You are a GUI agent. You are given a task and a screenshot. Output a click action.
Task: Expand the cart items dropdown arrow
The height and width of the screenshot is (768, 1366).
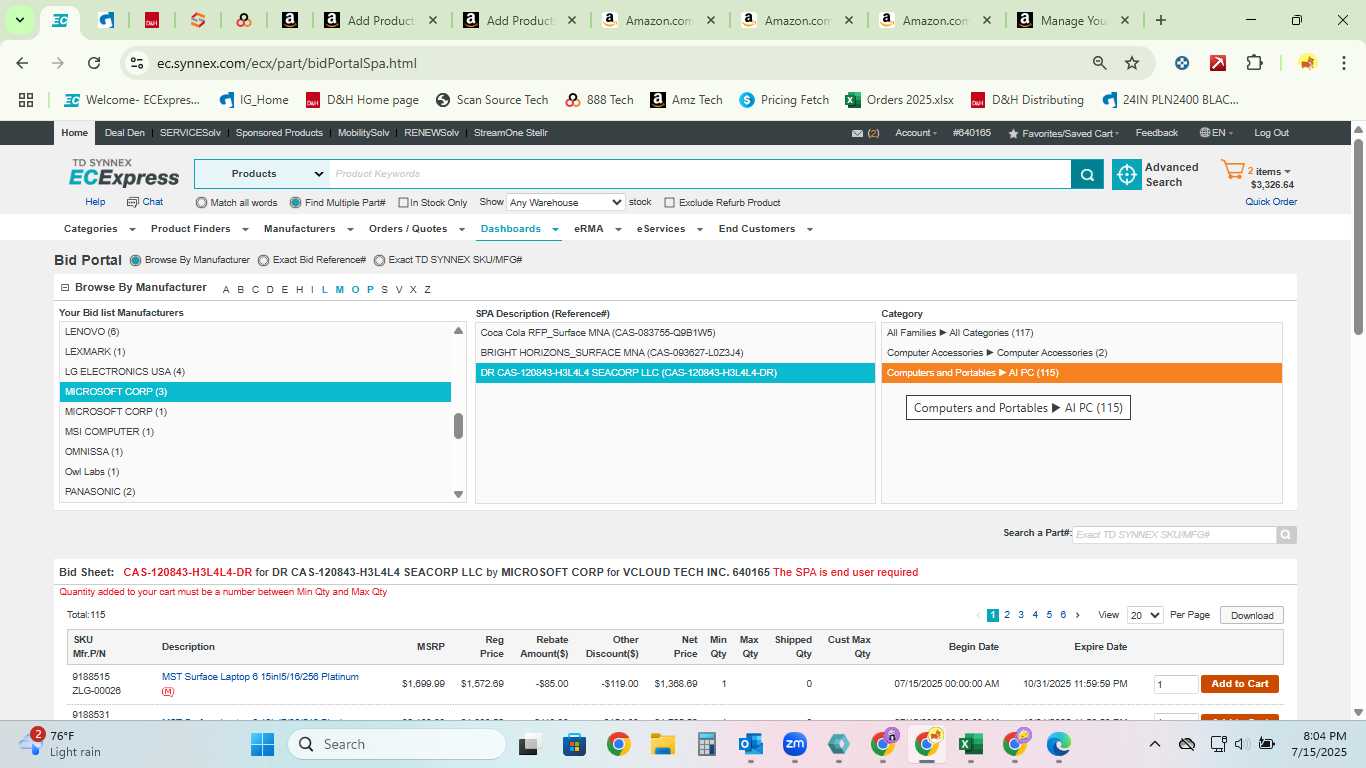pos(1287,172)
